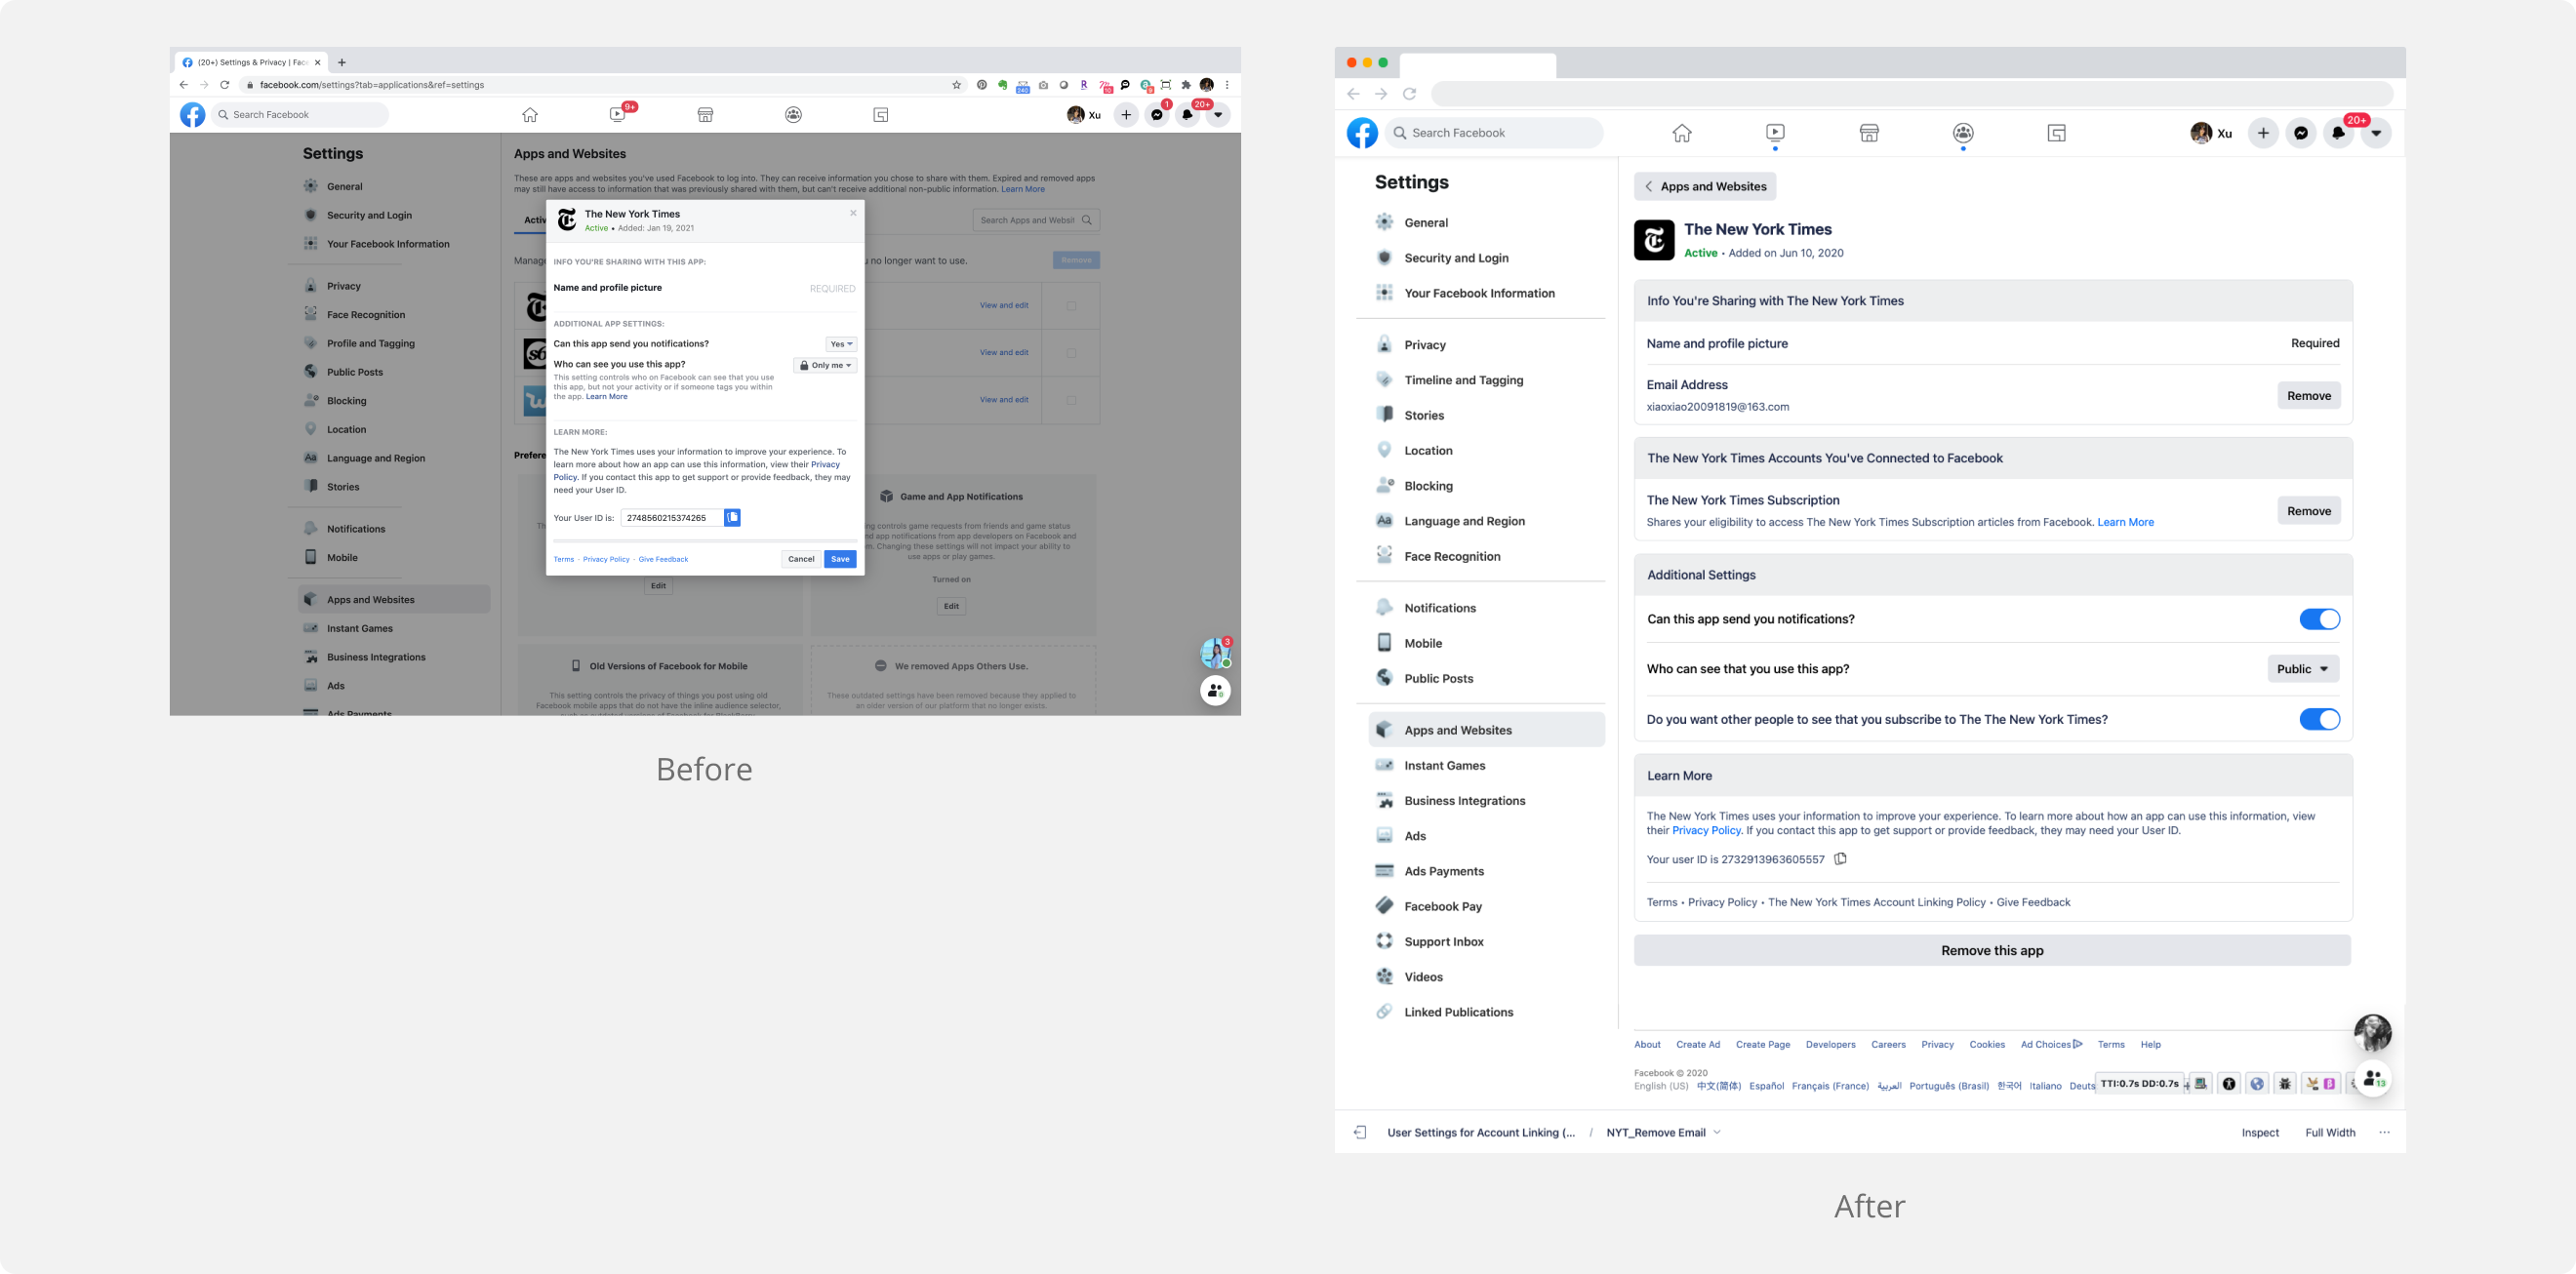Toggle app notifications switch off
This screenshot has height=1274, width=2576.
tap(2319, 620)
